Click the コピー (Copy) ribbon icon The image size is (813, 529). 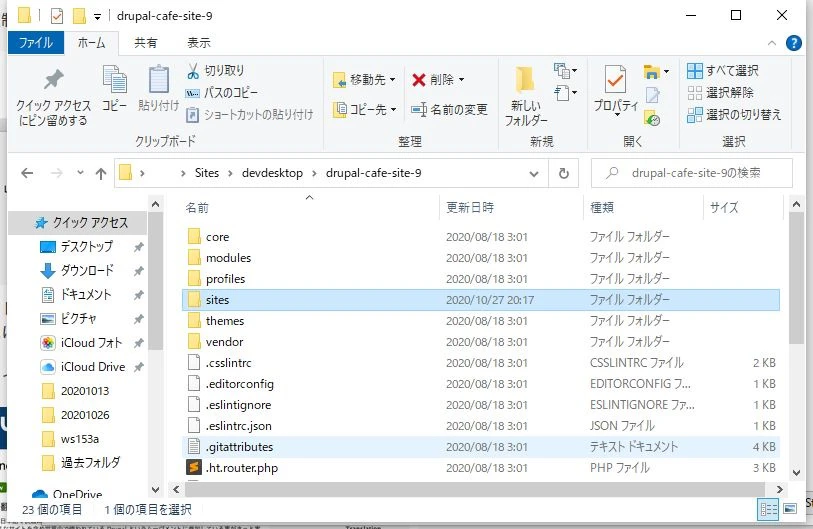pyautogui.click(x=115, y=79)
